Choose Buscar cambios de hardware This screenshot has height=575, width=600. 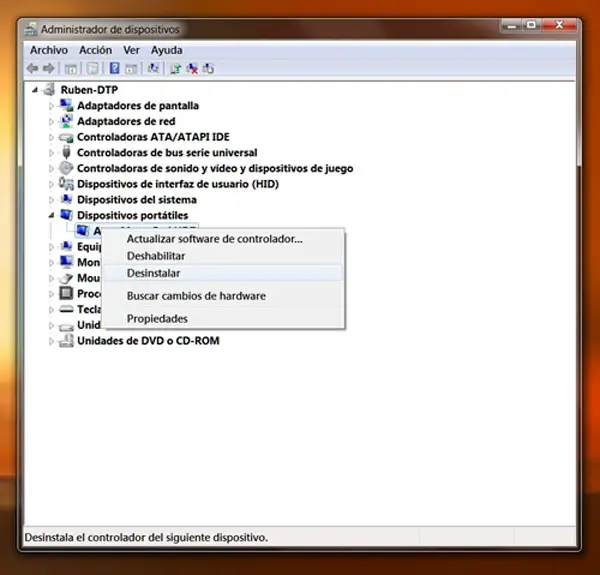[223, 296]
